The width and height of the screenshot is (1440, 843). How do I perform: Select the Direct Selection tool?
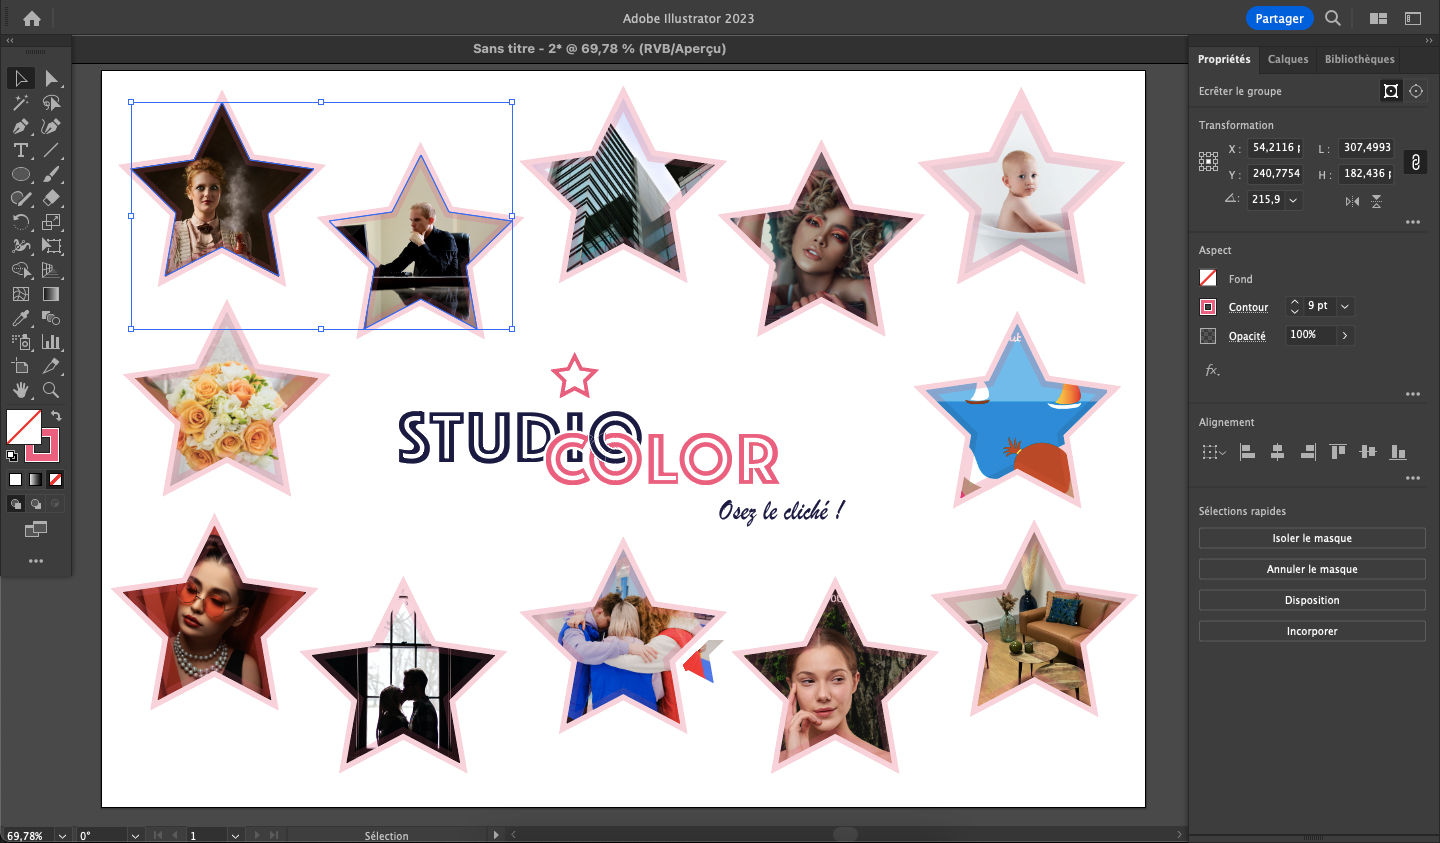tap(52, 79)
